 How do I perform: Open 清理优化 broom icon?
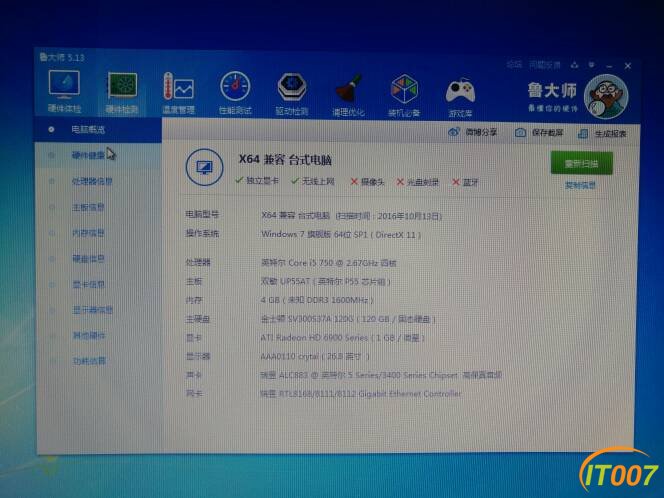348,88
